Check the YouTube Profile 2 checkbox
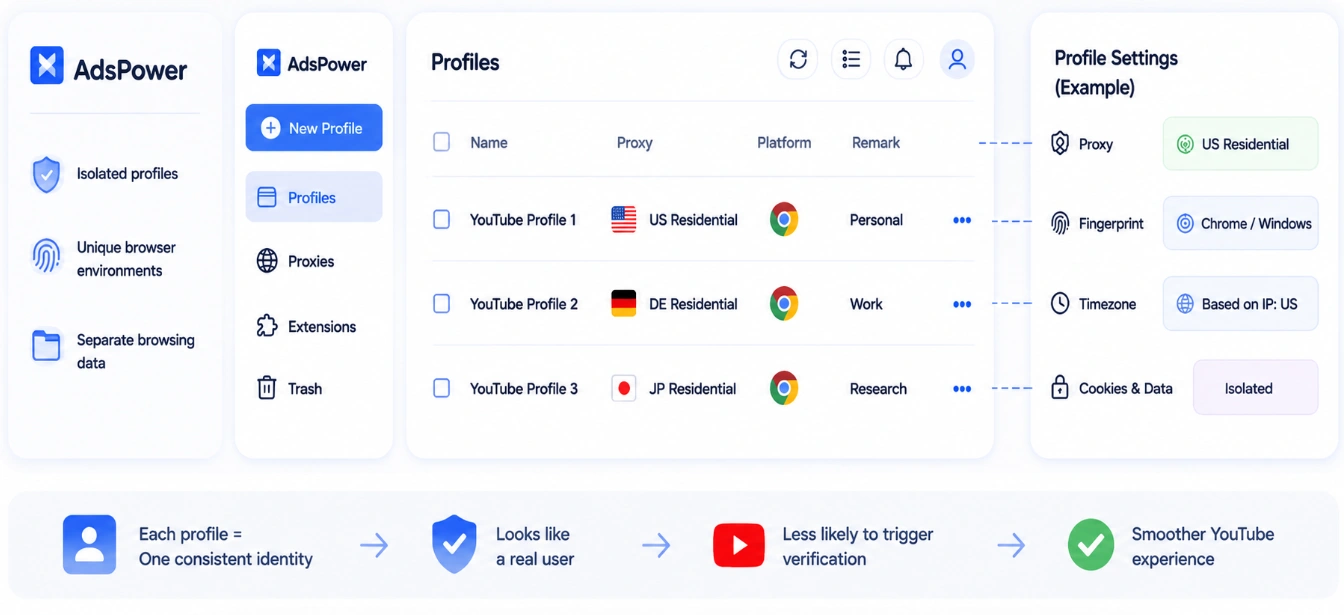This screenshot has width=1344, height=615. pos(441,303)
